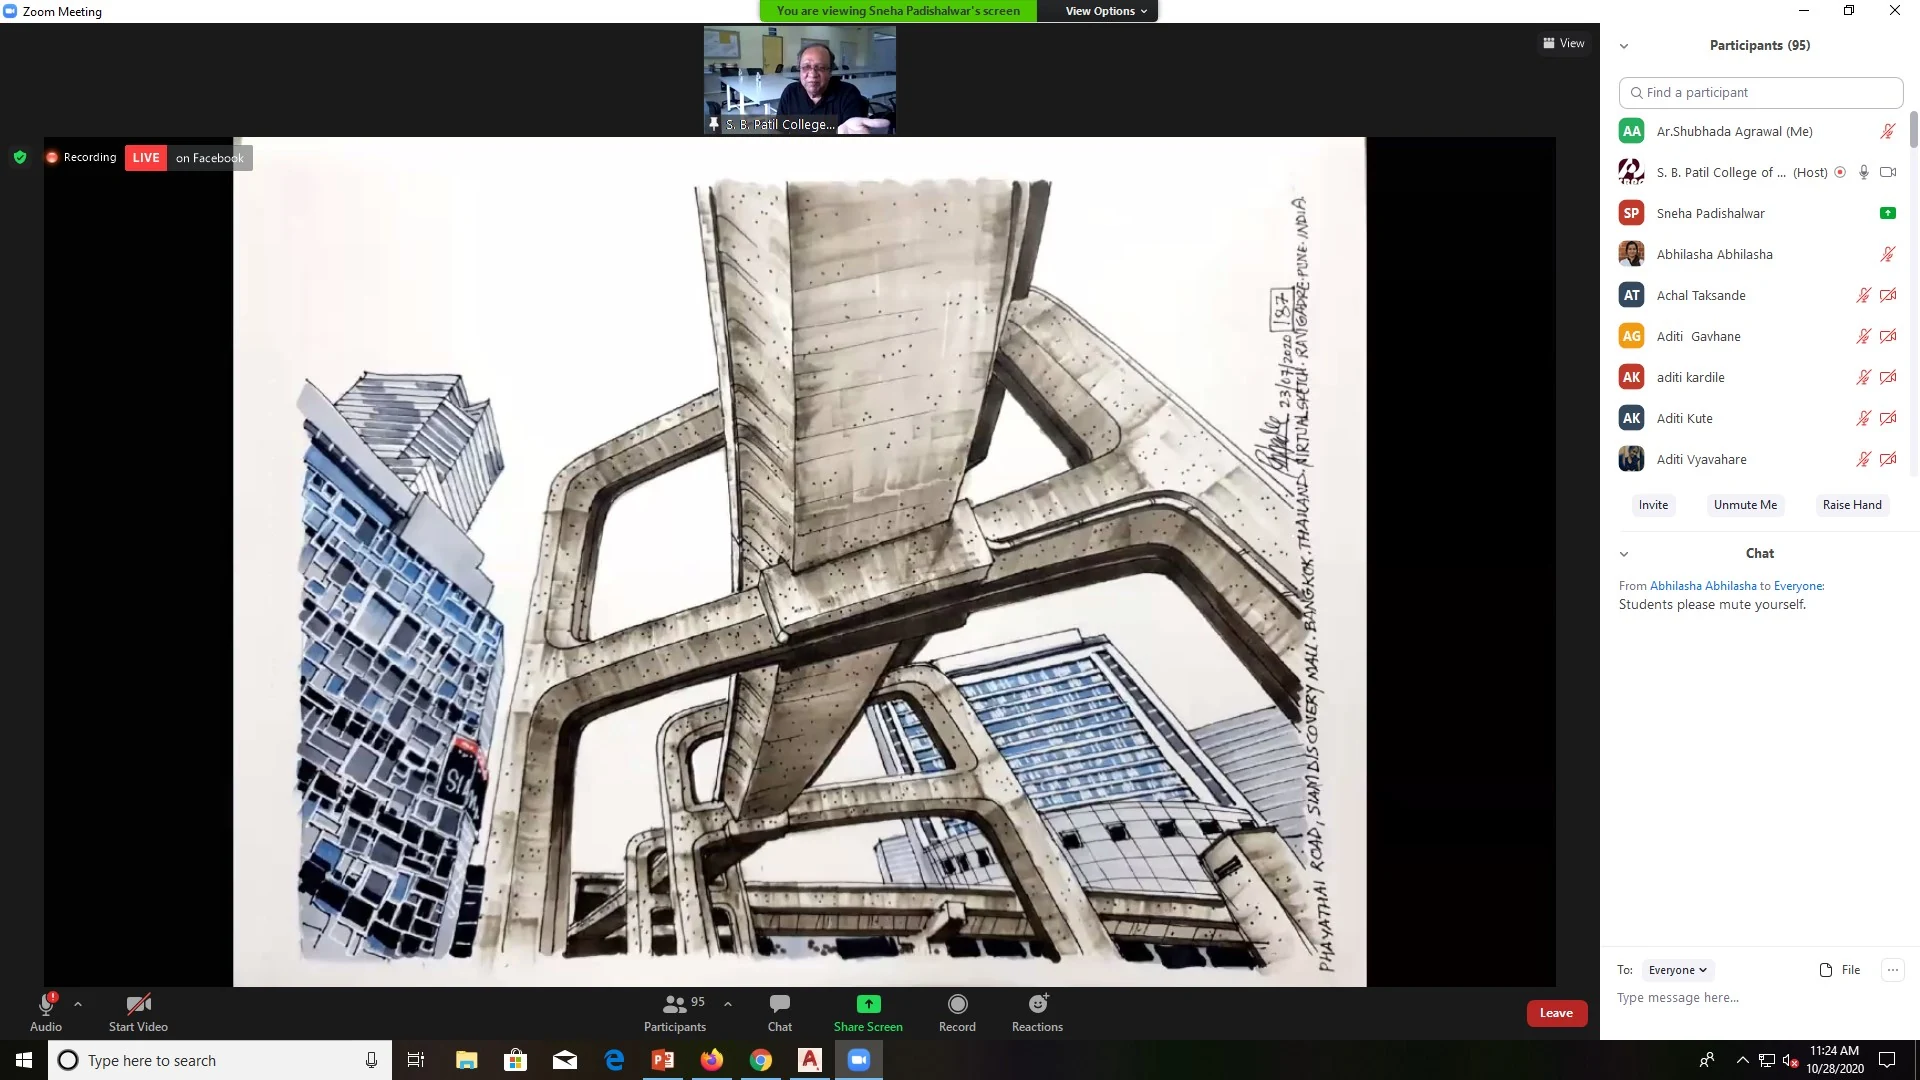Open File Explorer from the taskbar
The height and width of the screenshot is (1080, 1920).
(467, 1060)
